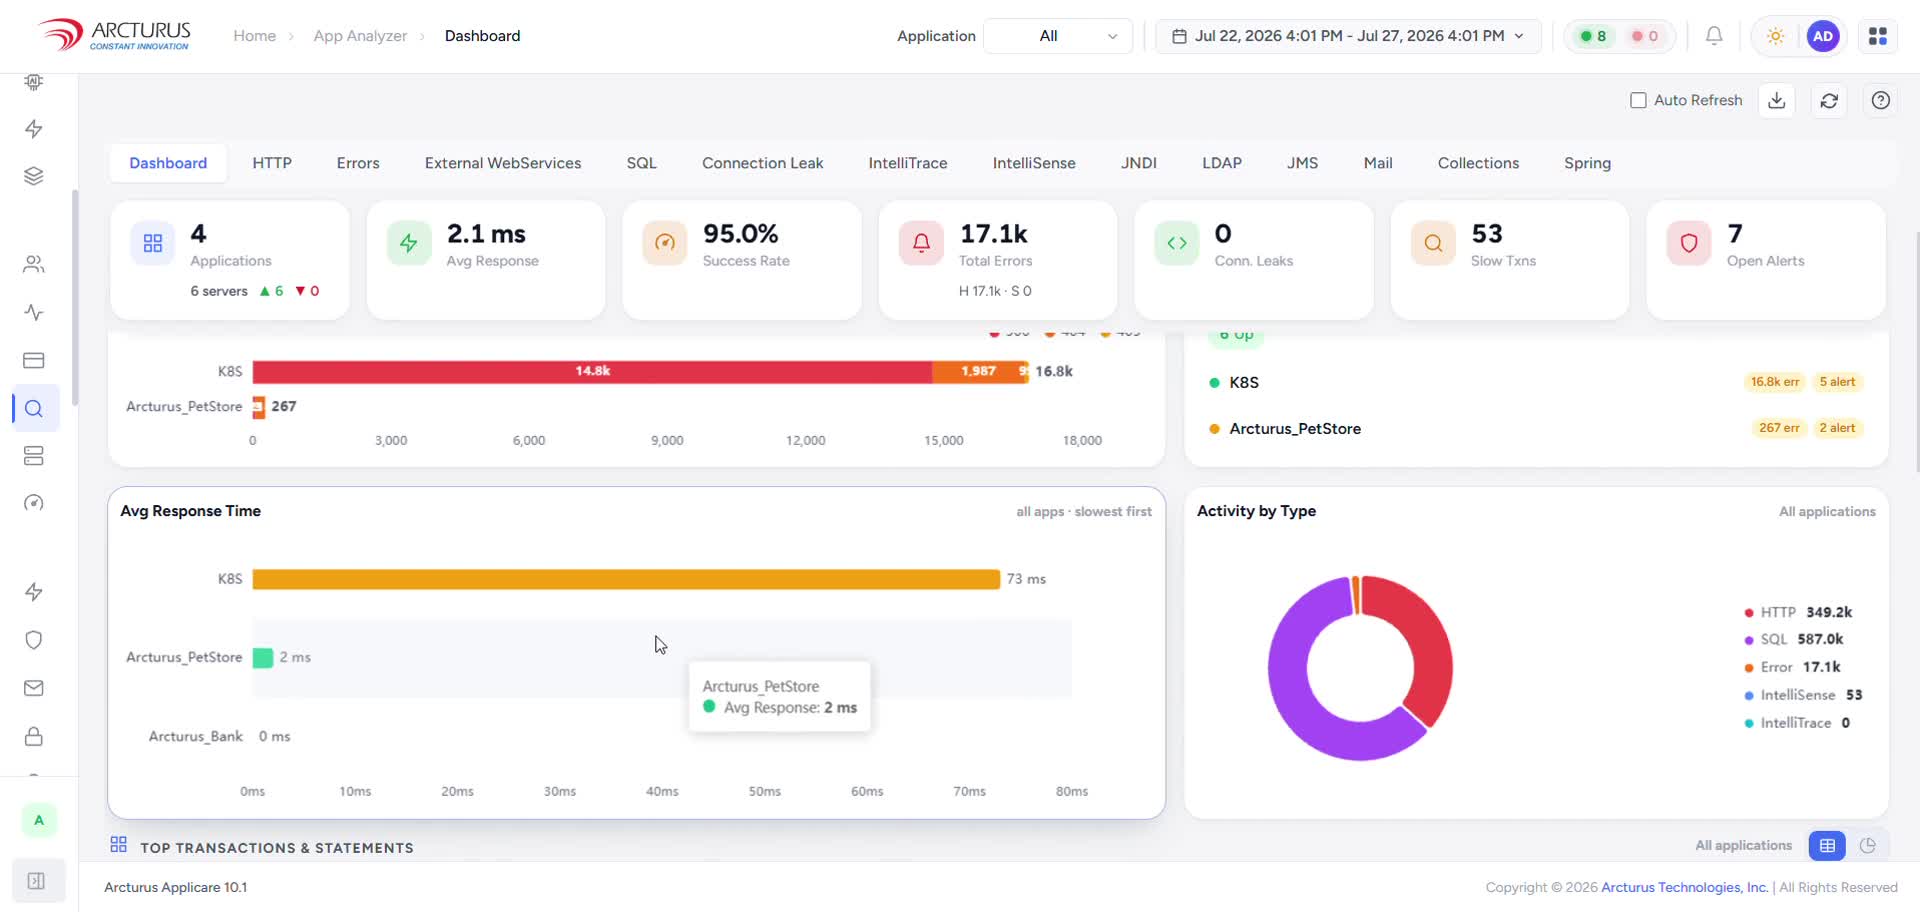Open the IntelliTrace tab
1920x912 pixels.
[908, 163]
